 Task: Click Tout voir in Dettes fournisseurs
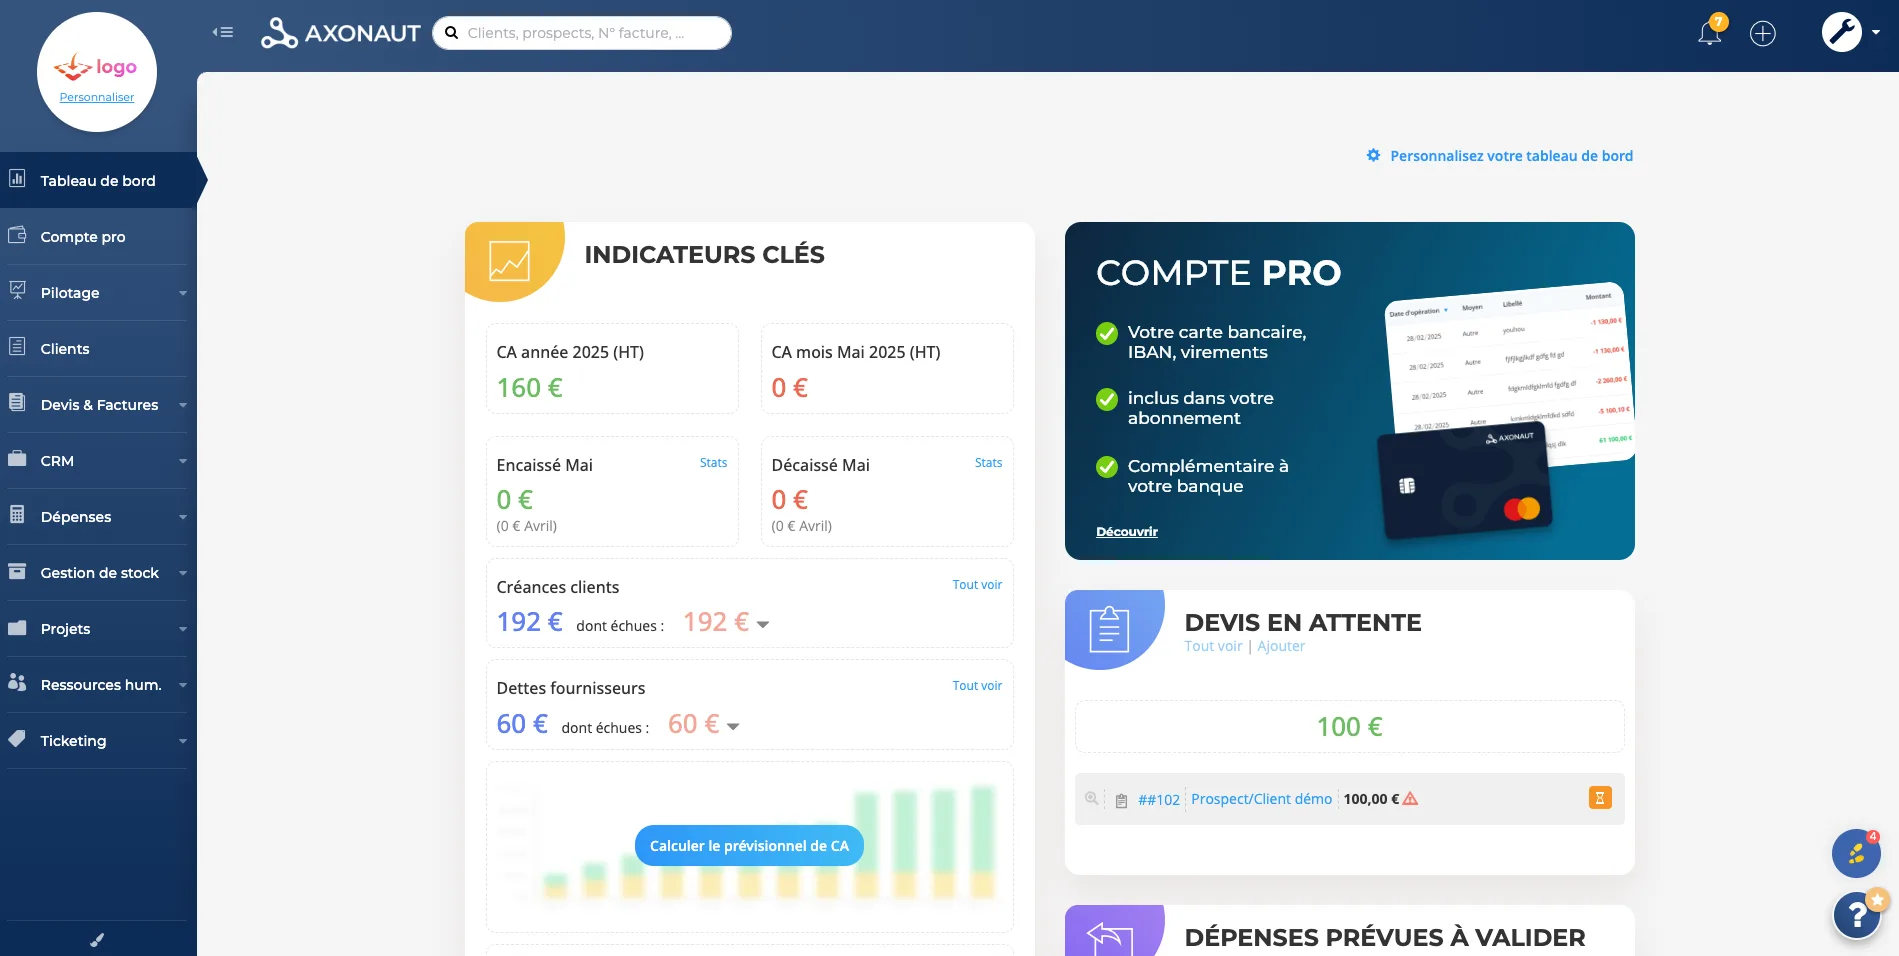click(x=977, y=686)
